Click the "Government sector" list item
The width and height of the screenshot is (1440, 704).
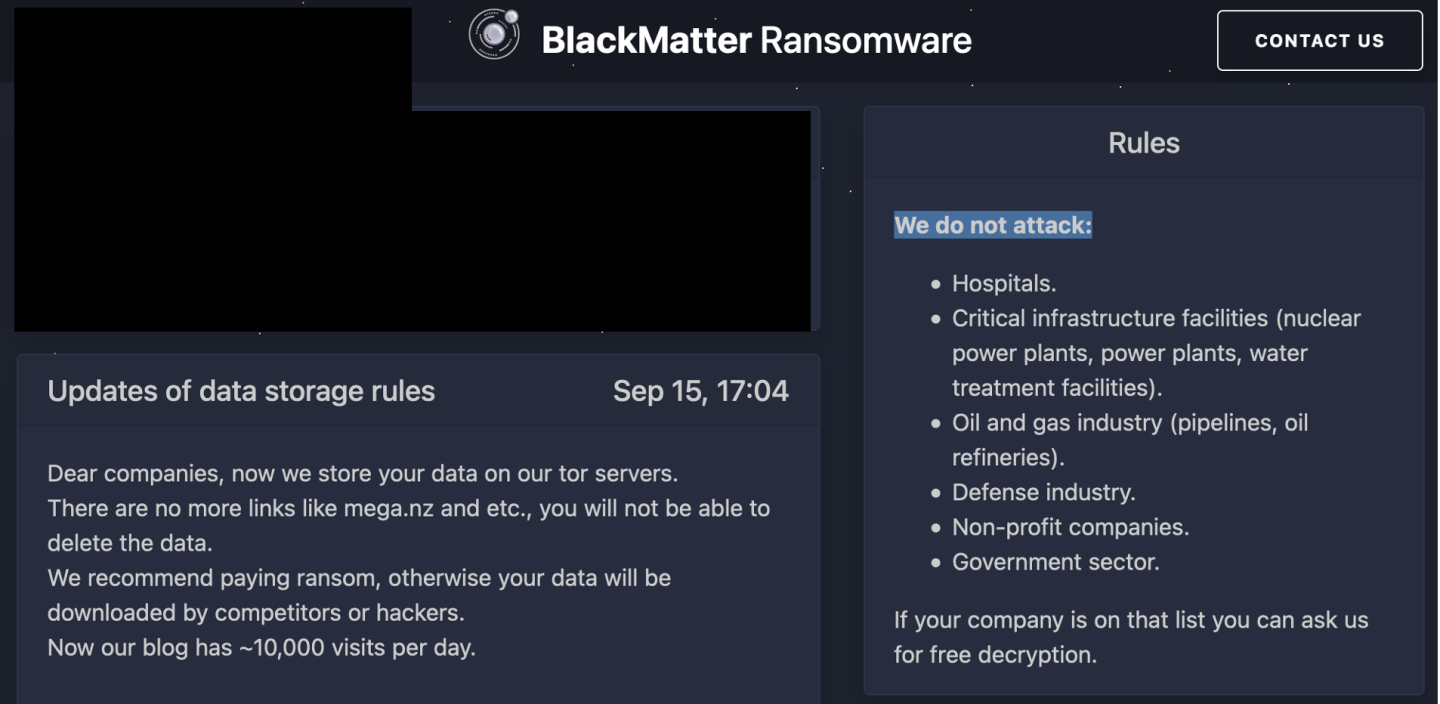pos(1055,561)
